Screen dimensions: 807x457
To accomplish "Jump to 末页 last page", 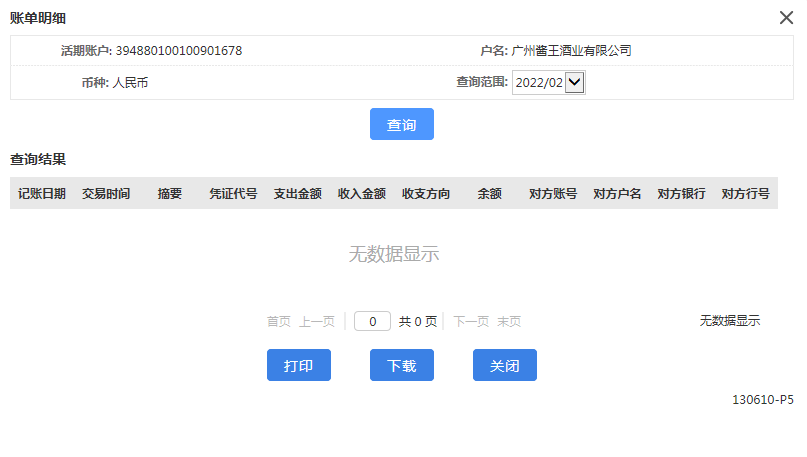I will [509, 322].
